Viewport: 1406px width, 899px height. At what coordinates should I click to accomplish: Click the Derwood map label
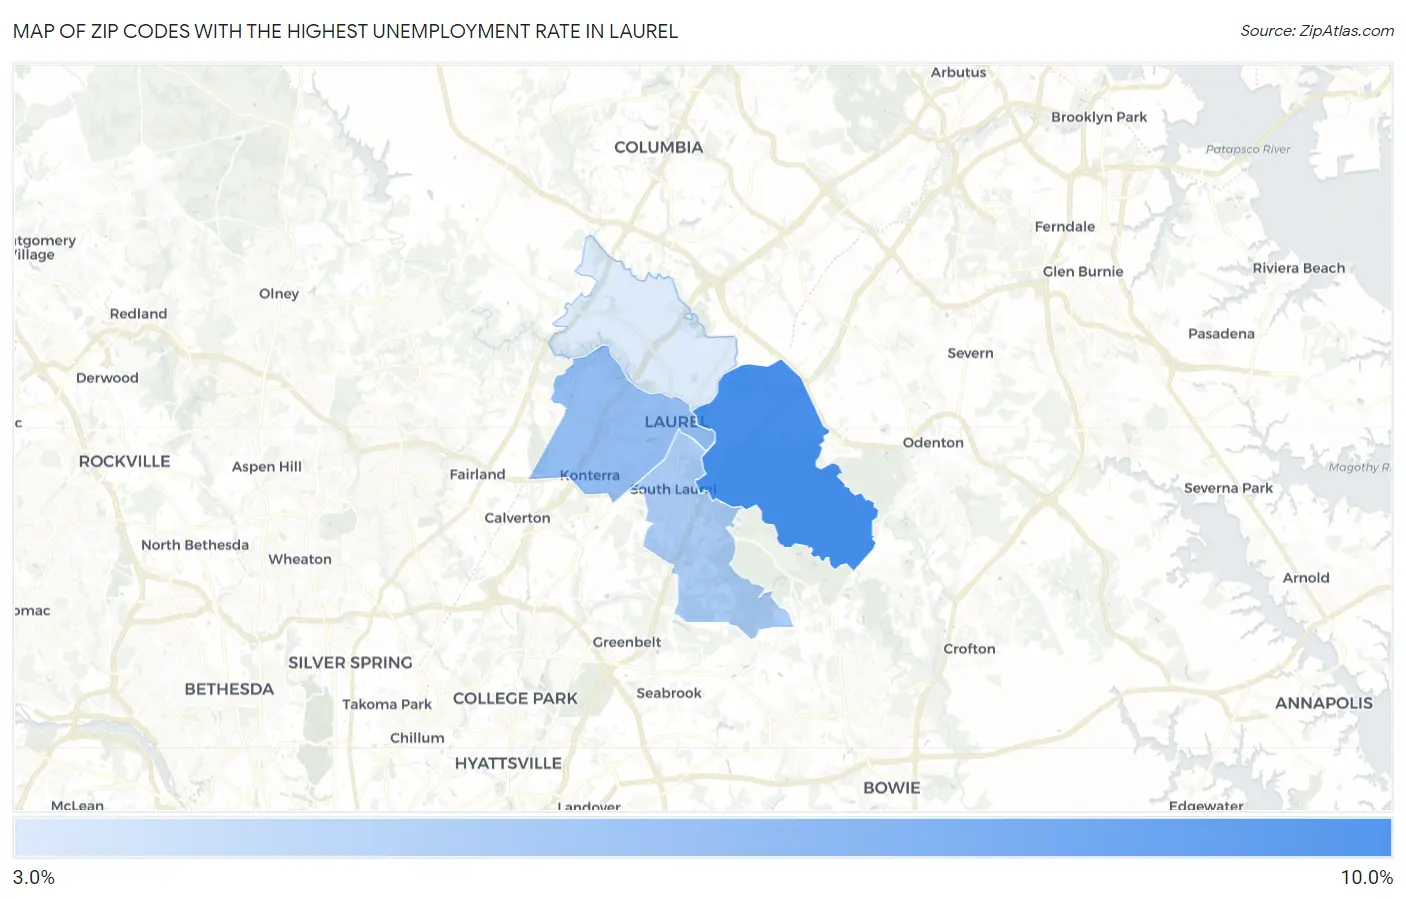107,377
